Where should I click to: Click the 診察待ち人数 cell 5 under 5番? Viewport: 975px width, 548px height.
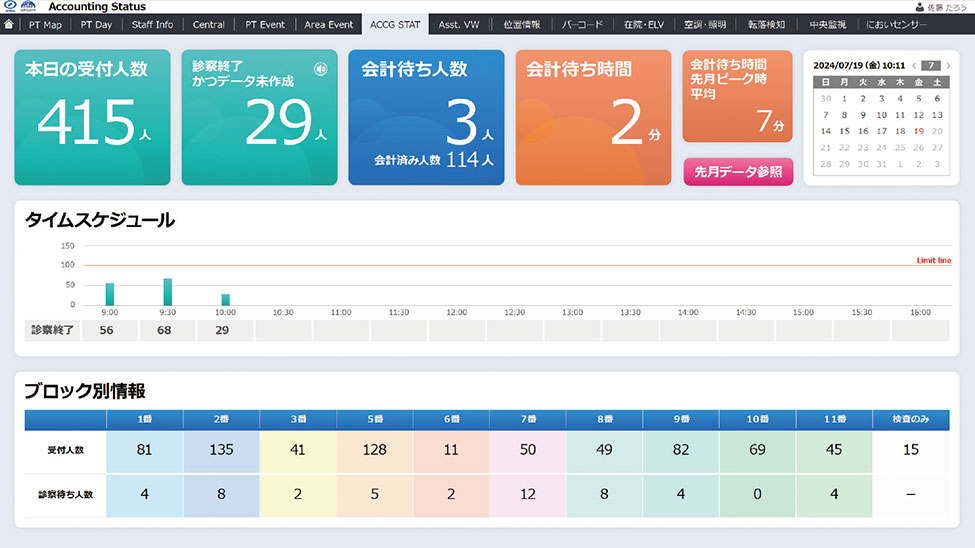point(375,495)
